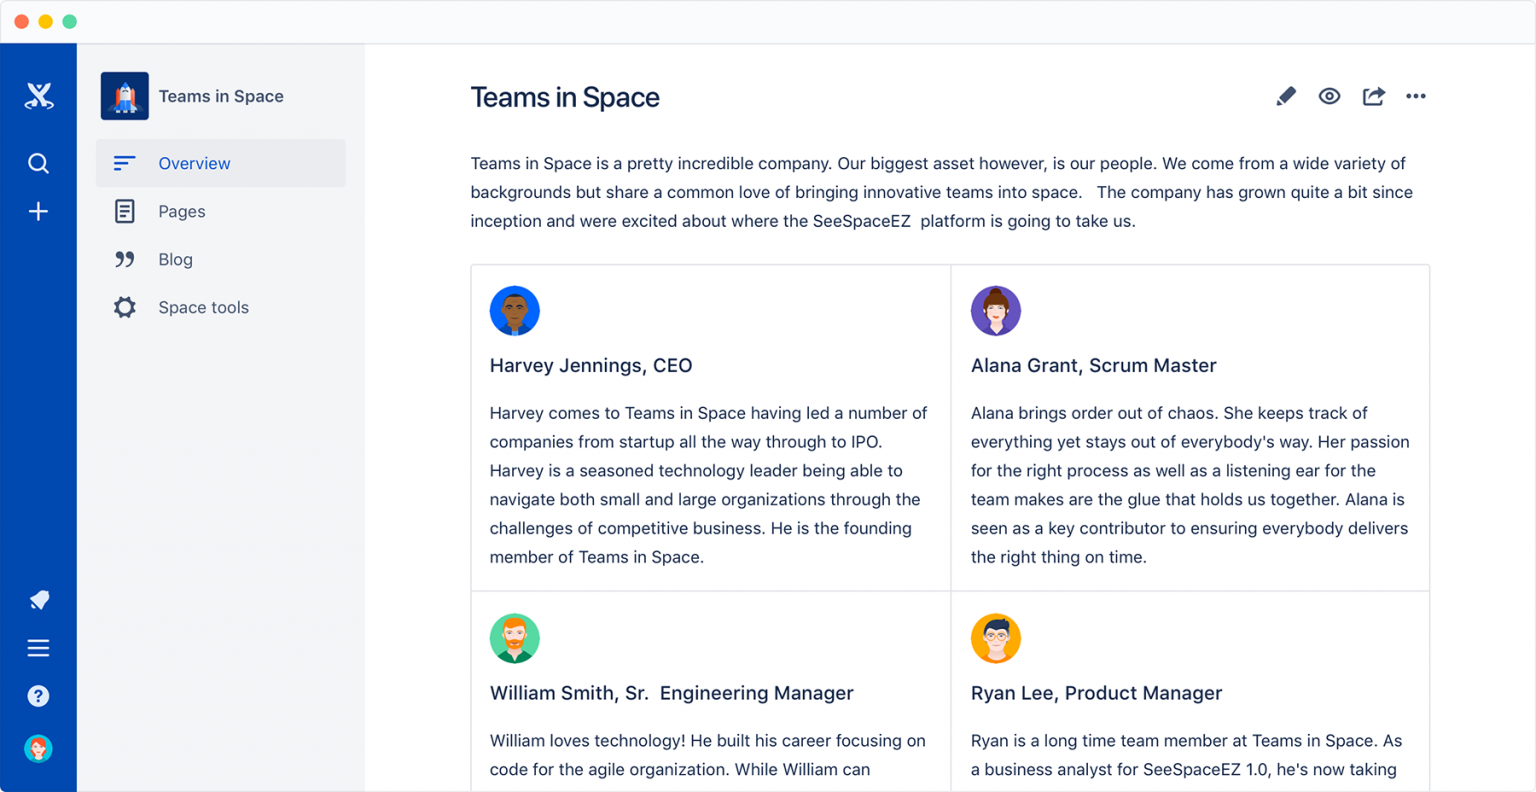This screenshot has width=1536, height=792.
Task: Open the Blog section
Action: coord(176,259)
